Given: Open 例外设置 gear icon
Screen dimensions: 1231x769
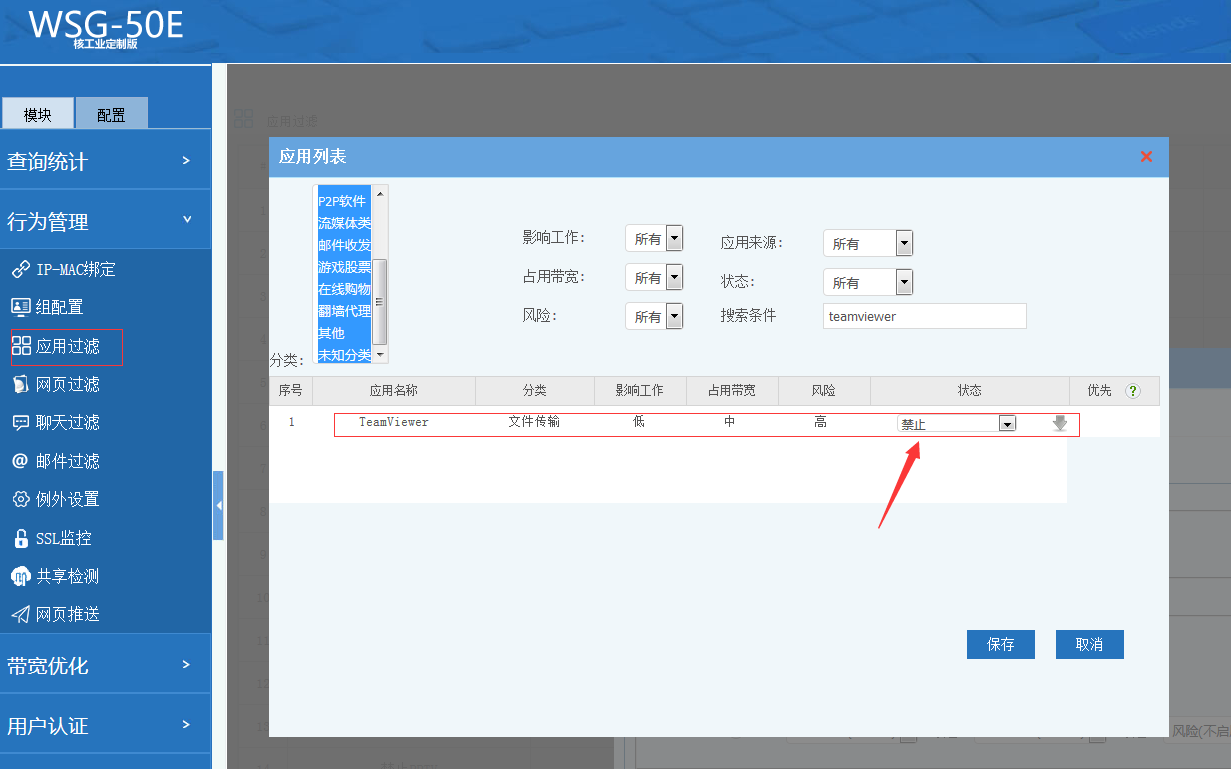Looking at the screenshot, I should [21, 500].
